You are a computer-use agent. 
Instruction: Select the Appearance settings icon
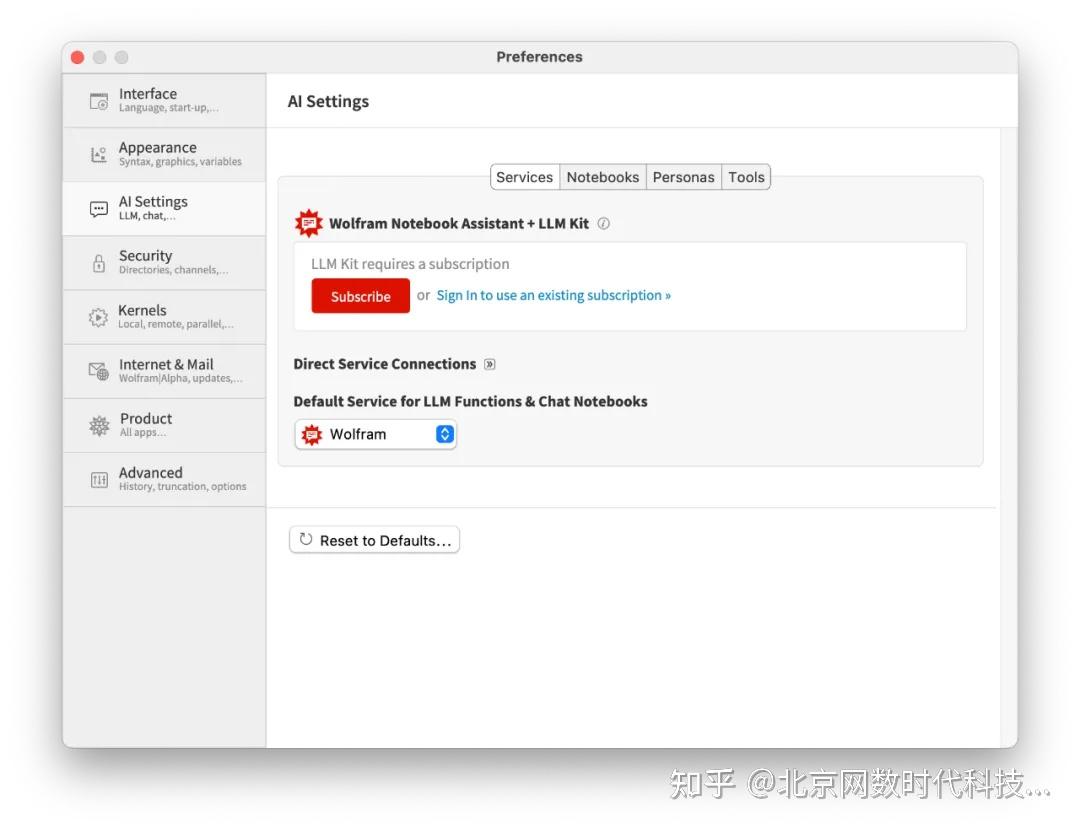(x=97, y=153)
